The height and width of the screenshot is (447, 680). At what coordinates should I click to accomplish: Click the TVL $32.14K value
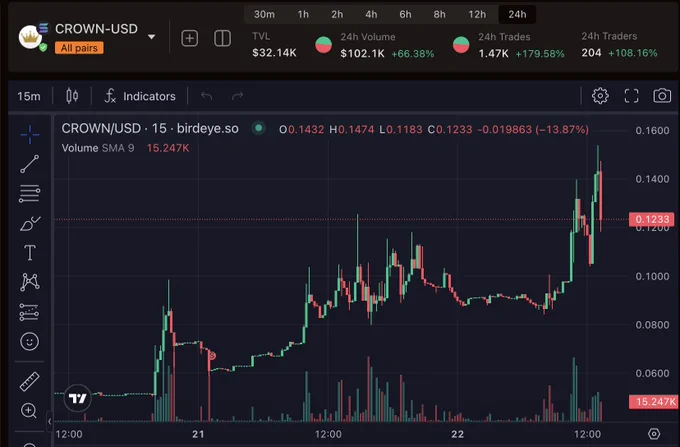(x=274, y=53)
